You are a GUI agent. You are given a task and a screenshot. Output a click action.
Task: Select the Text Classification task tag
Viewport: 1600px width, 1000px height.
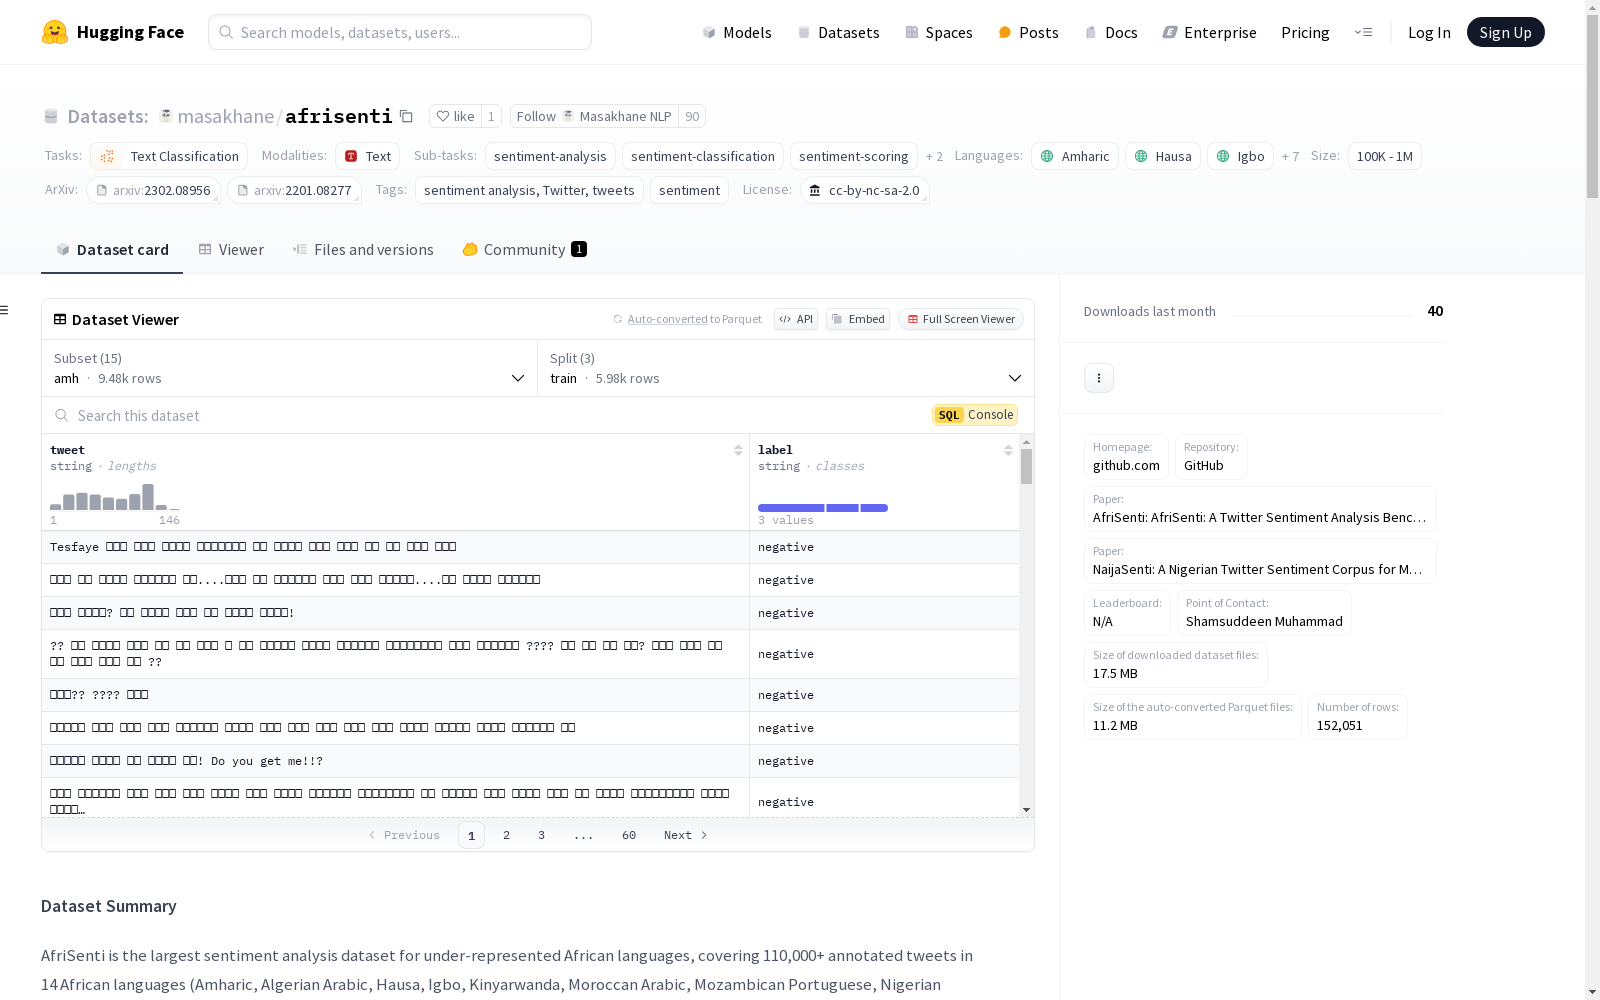tap(169, 156)
